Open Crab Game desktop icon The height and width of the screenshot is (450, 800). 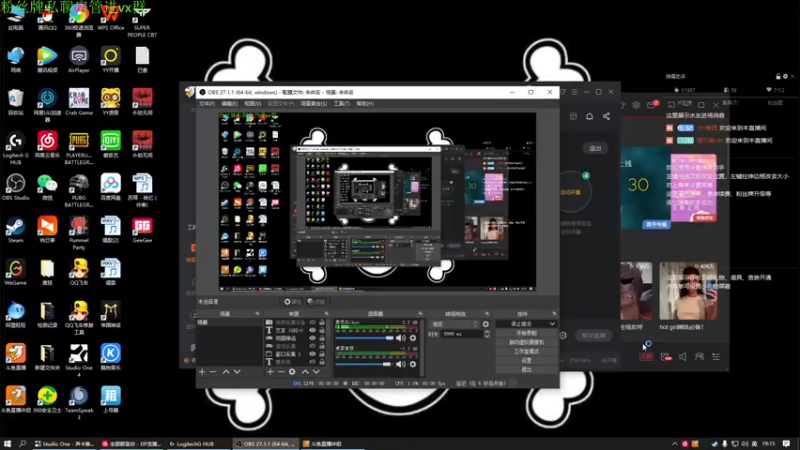pos(79,102)
